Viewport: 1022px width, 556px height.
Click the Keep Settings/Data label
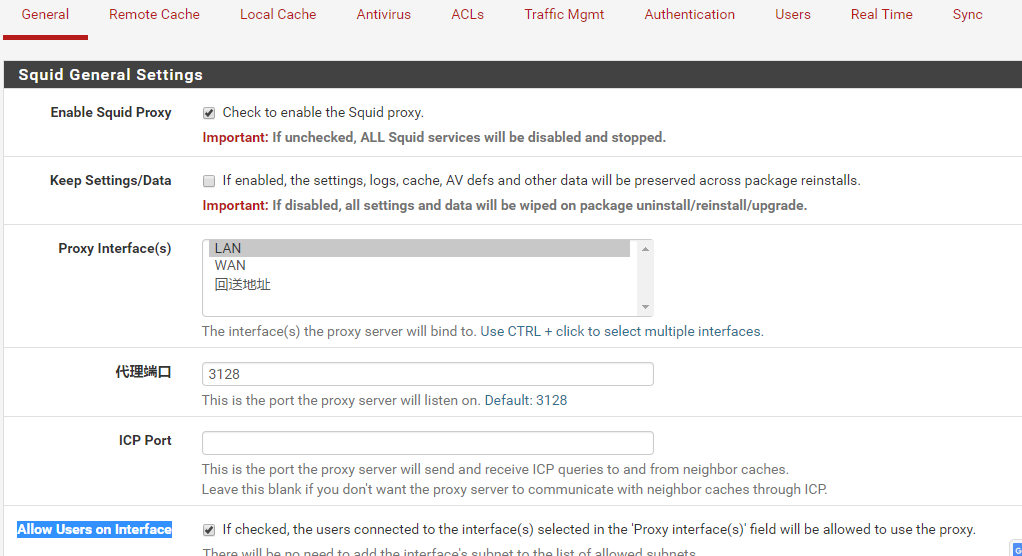(x=111, y=180)
